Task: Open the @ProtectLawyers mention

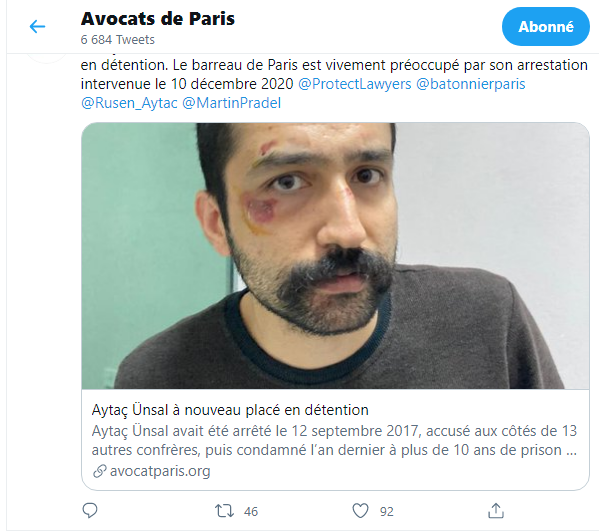Action: [x=355, y=84]
